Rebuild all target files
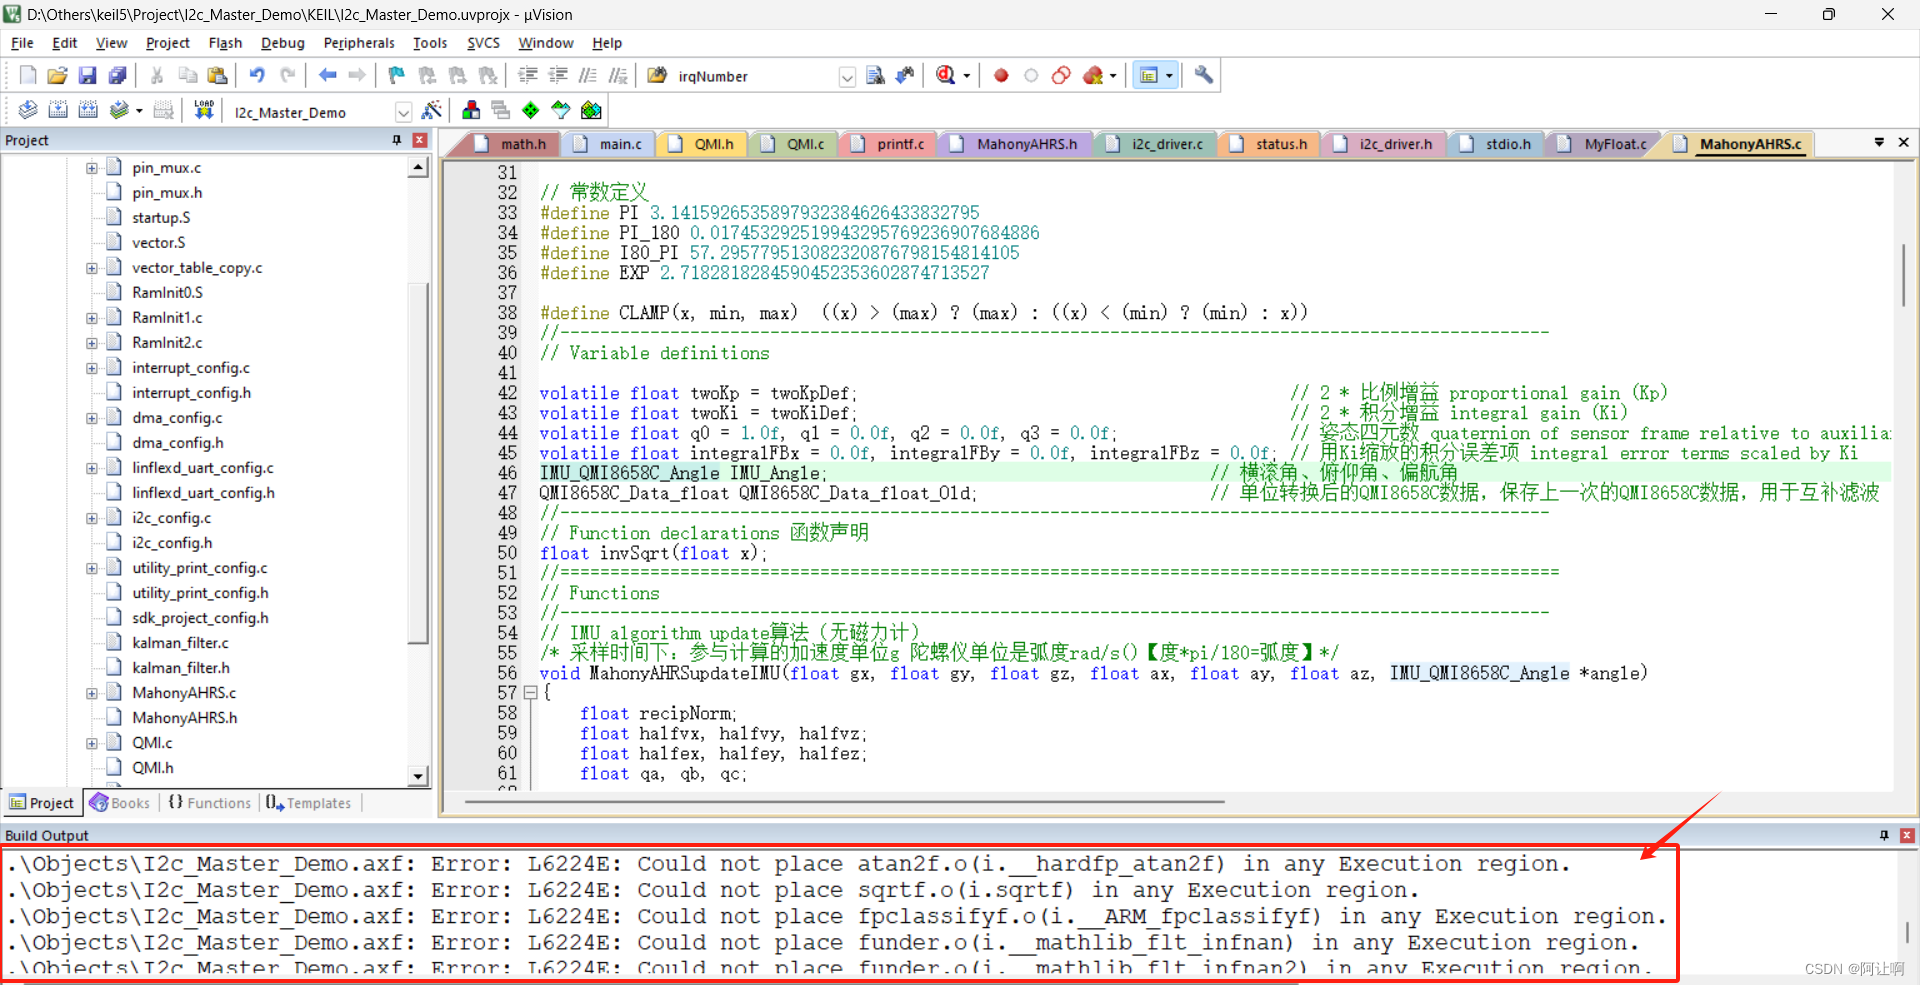 pos(88,110)
